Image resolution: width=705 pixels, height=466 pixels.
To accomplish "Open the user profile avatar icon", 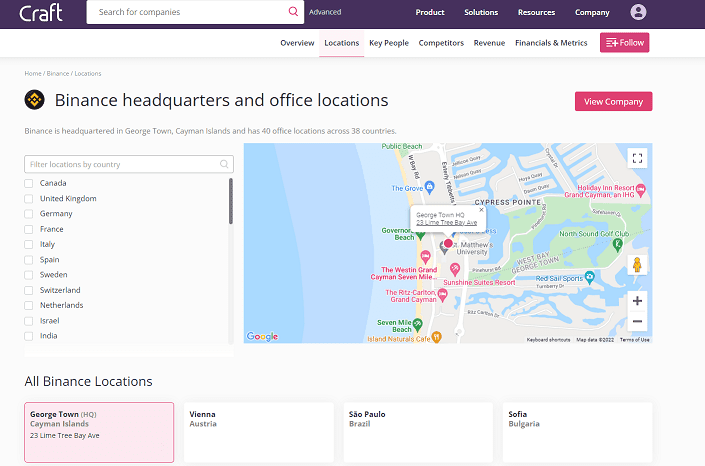I will 638,12.
